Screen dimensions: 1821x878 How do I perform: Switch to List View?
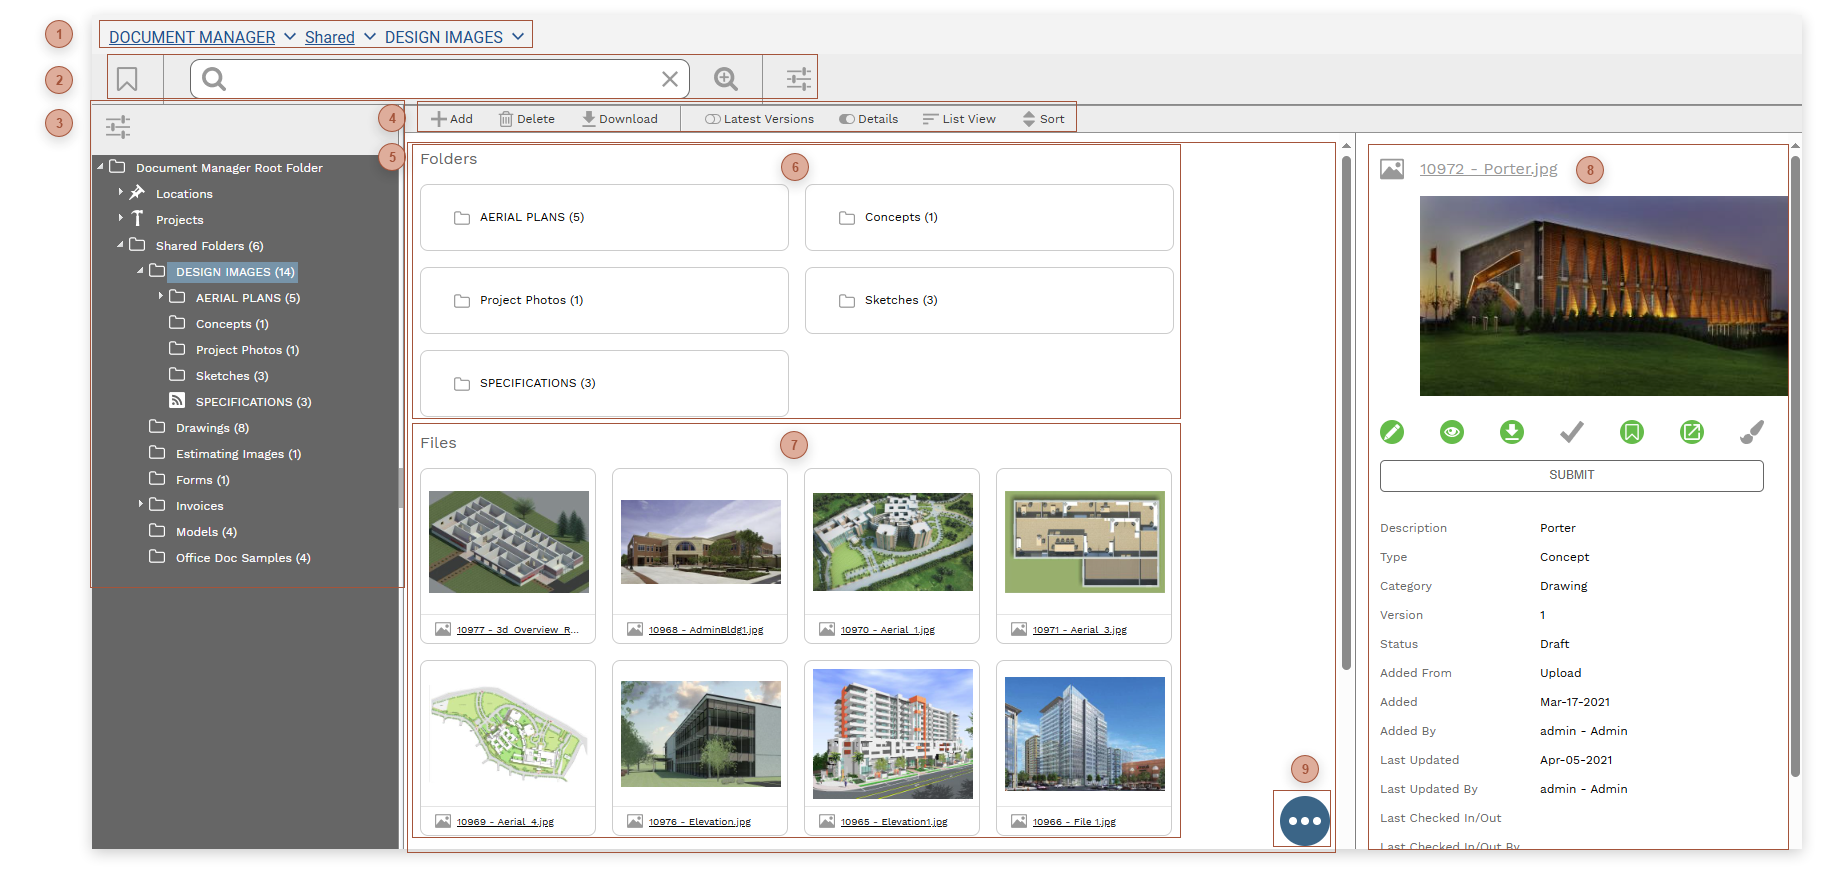959,119
